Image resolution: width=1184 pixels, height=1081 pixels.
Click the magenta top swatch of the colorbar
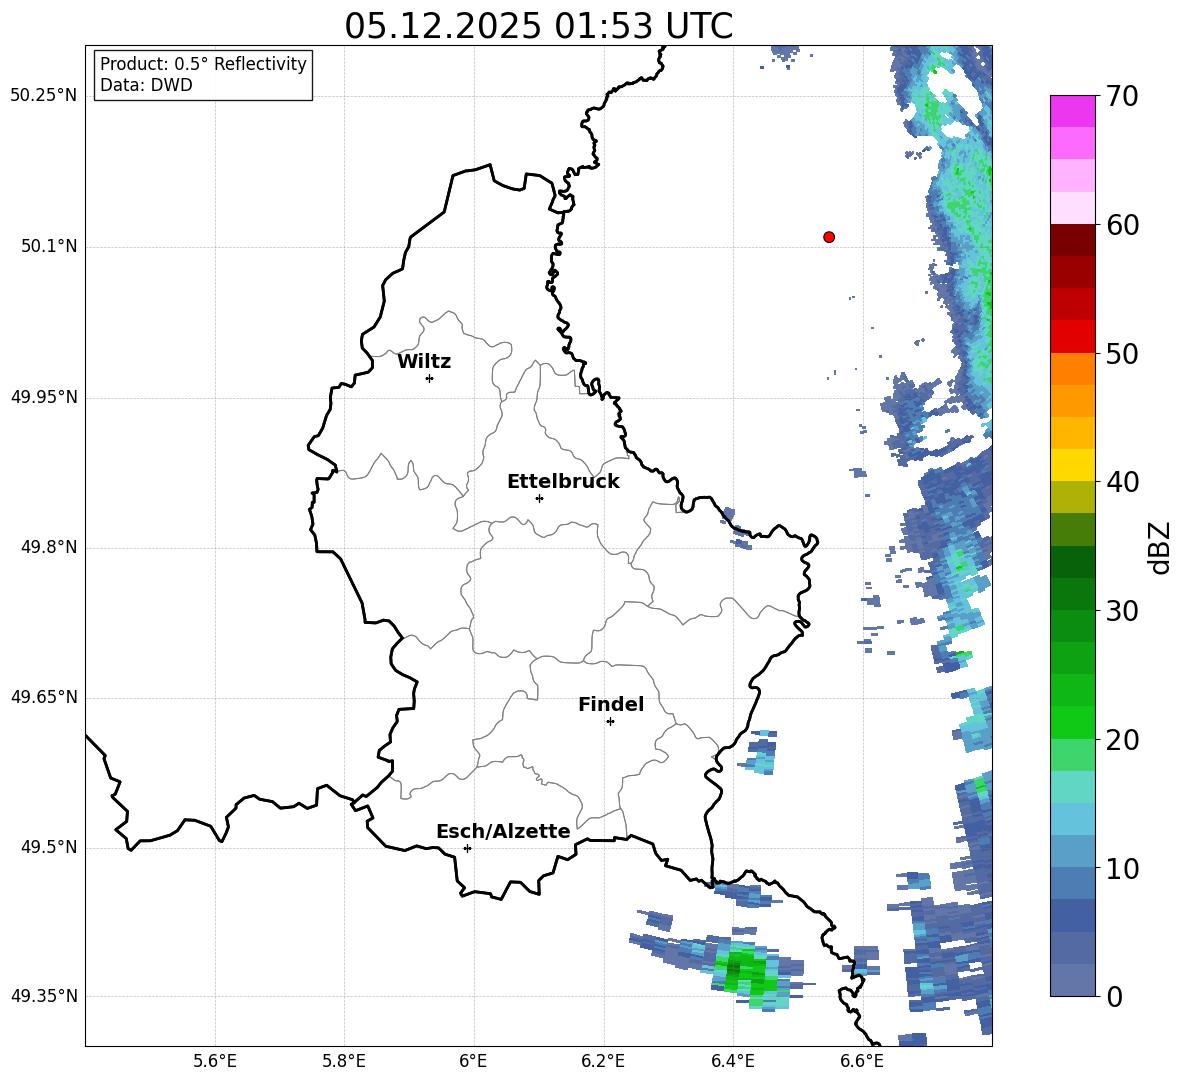[x=1072, y=112]
